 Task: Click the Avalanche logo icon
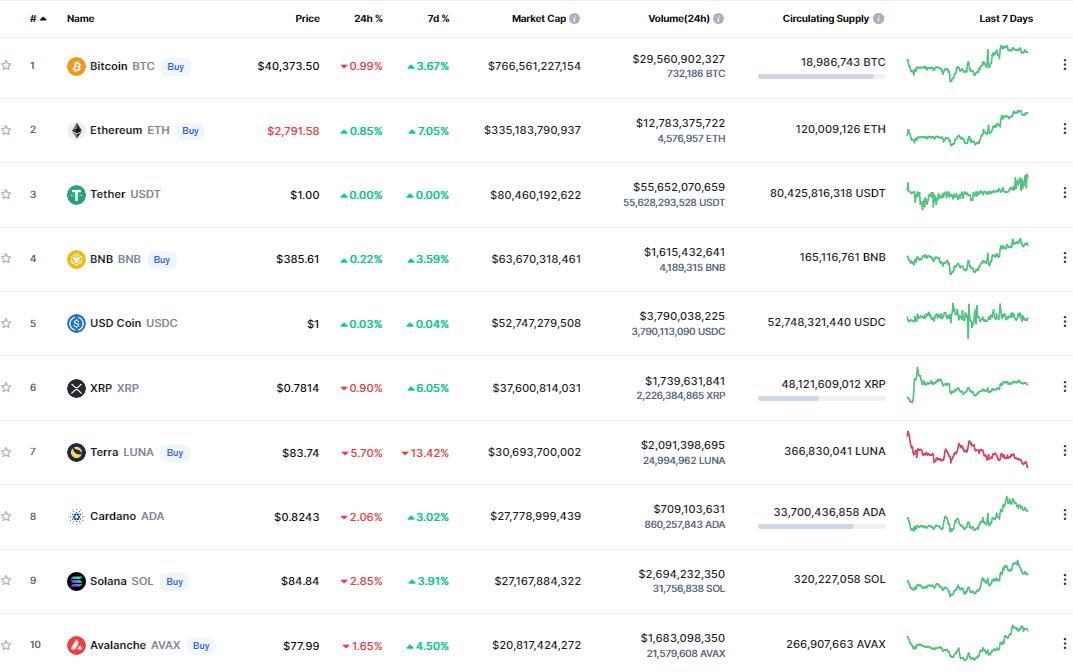(x=76, y=645)
